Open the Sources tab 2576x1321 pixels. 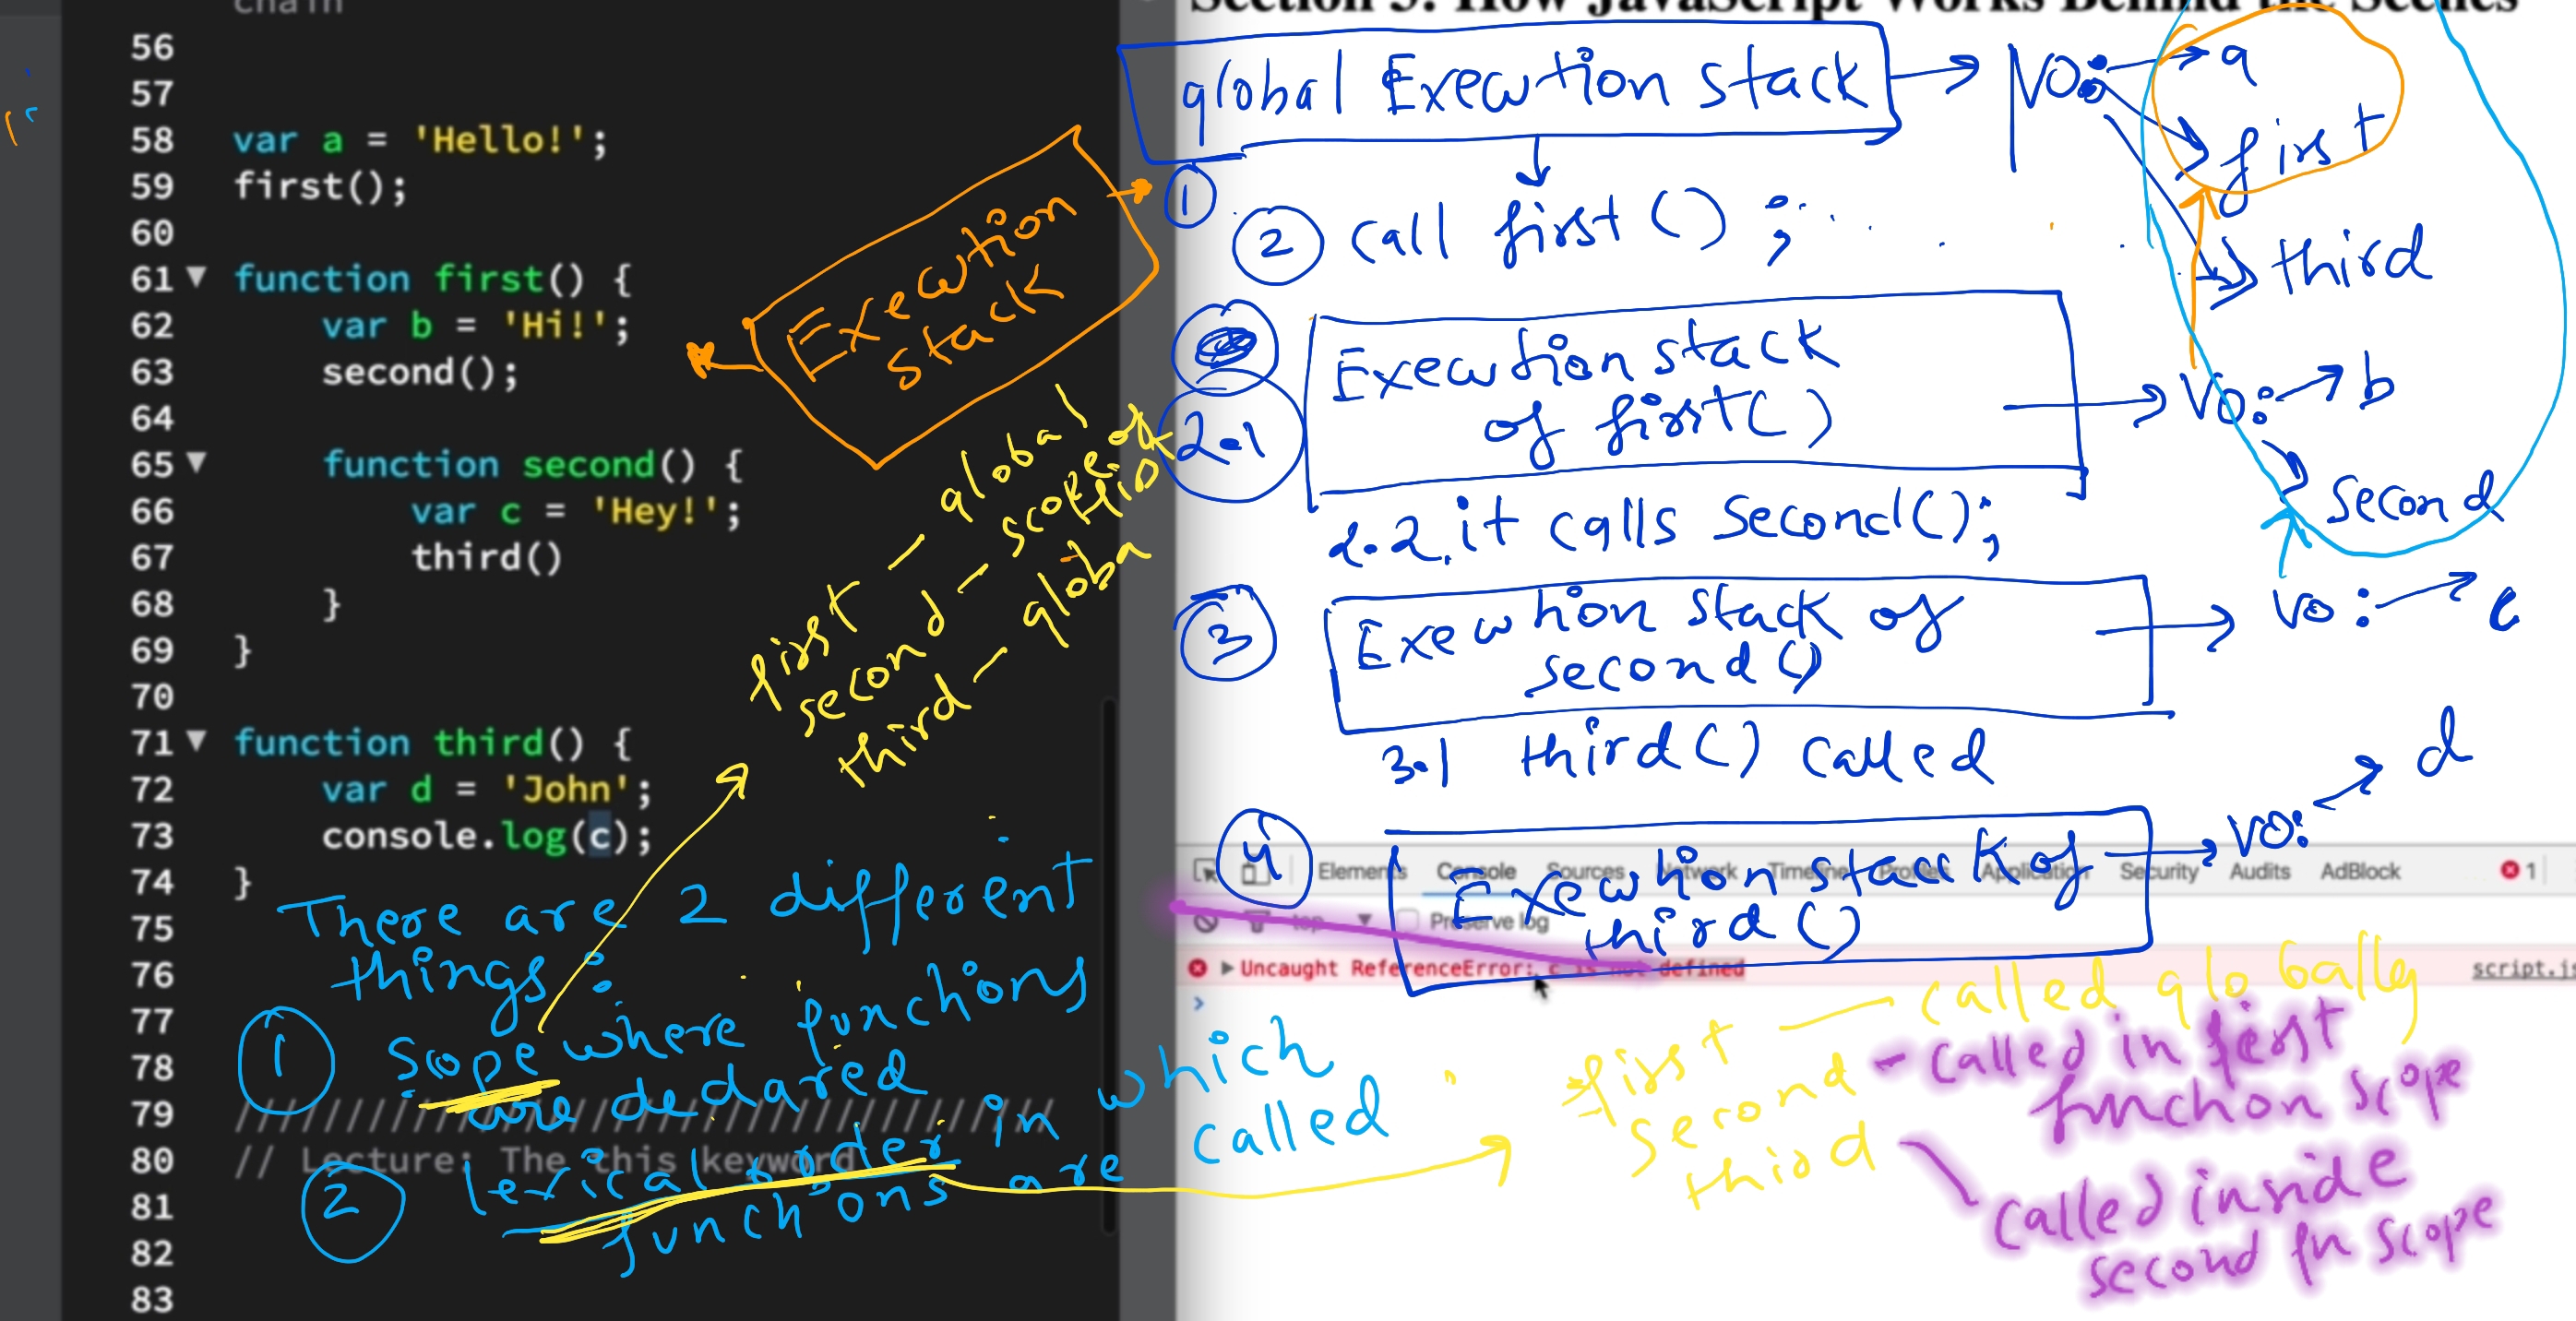1586,872
